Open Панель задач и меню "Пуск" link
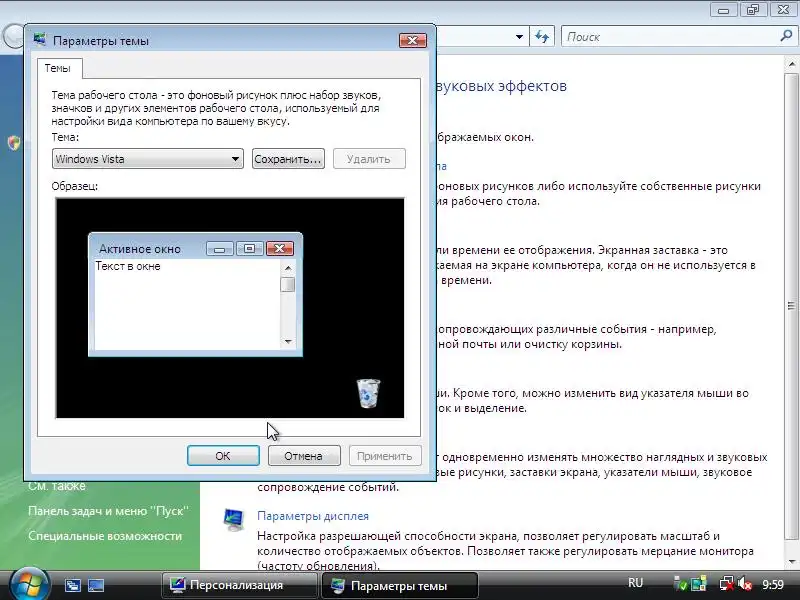Screen dimensions: 800x600 click(x=108, y=511)
